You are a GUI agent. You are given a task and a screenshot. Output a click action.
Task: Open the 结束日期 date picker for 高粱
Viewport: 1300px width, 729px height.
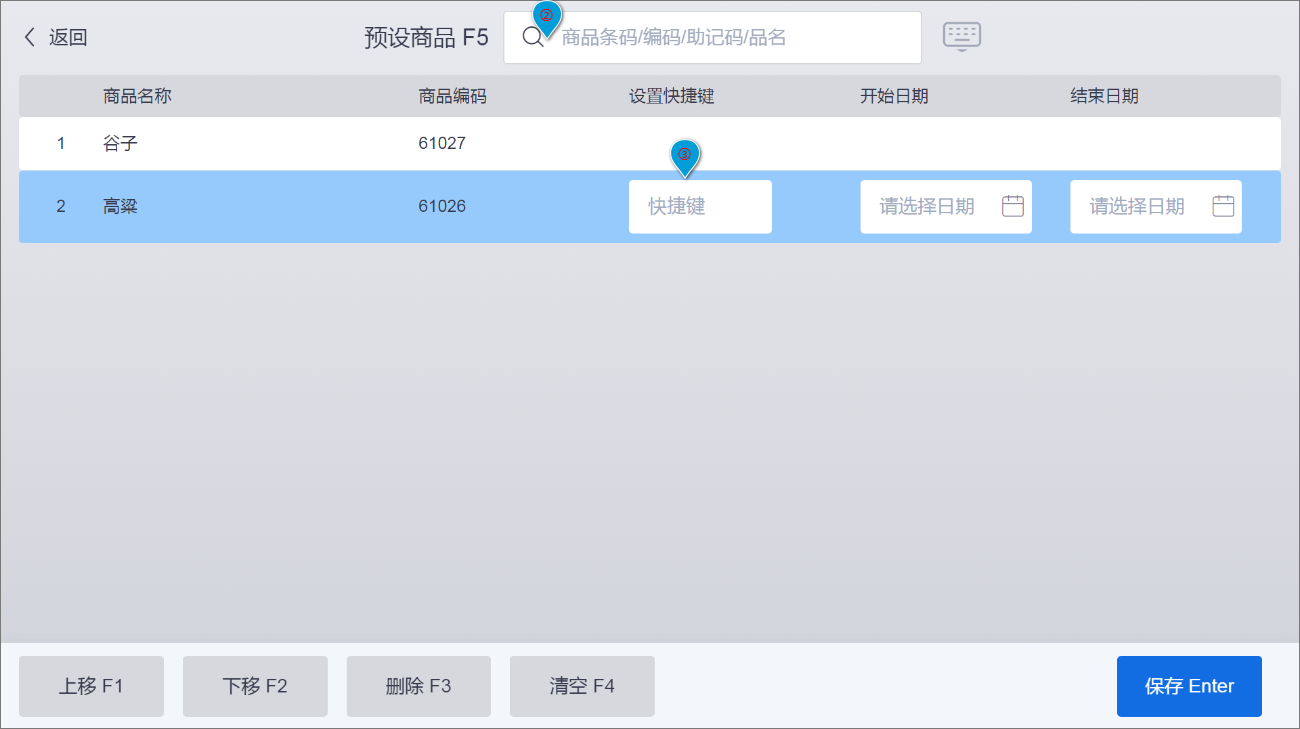(x=1140, y=206)
